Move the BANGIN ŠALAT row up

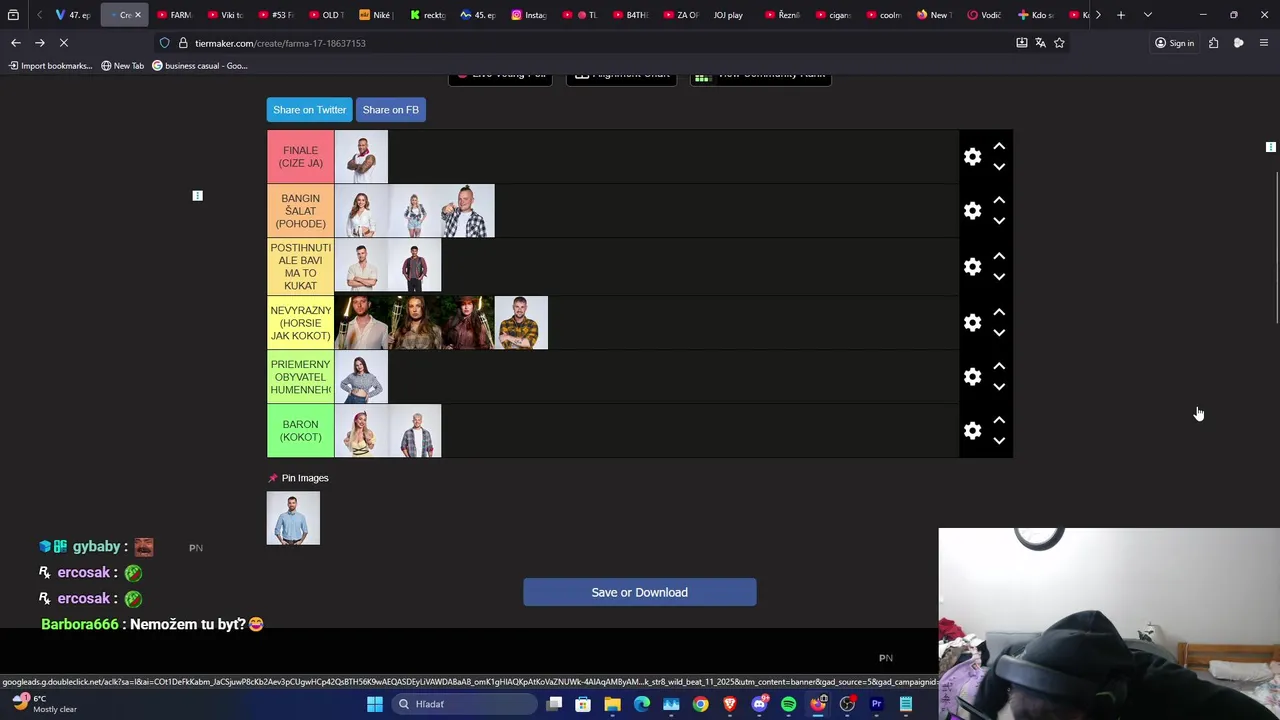(x=999, y=201)
